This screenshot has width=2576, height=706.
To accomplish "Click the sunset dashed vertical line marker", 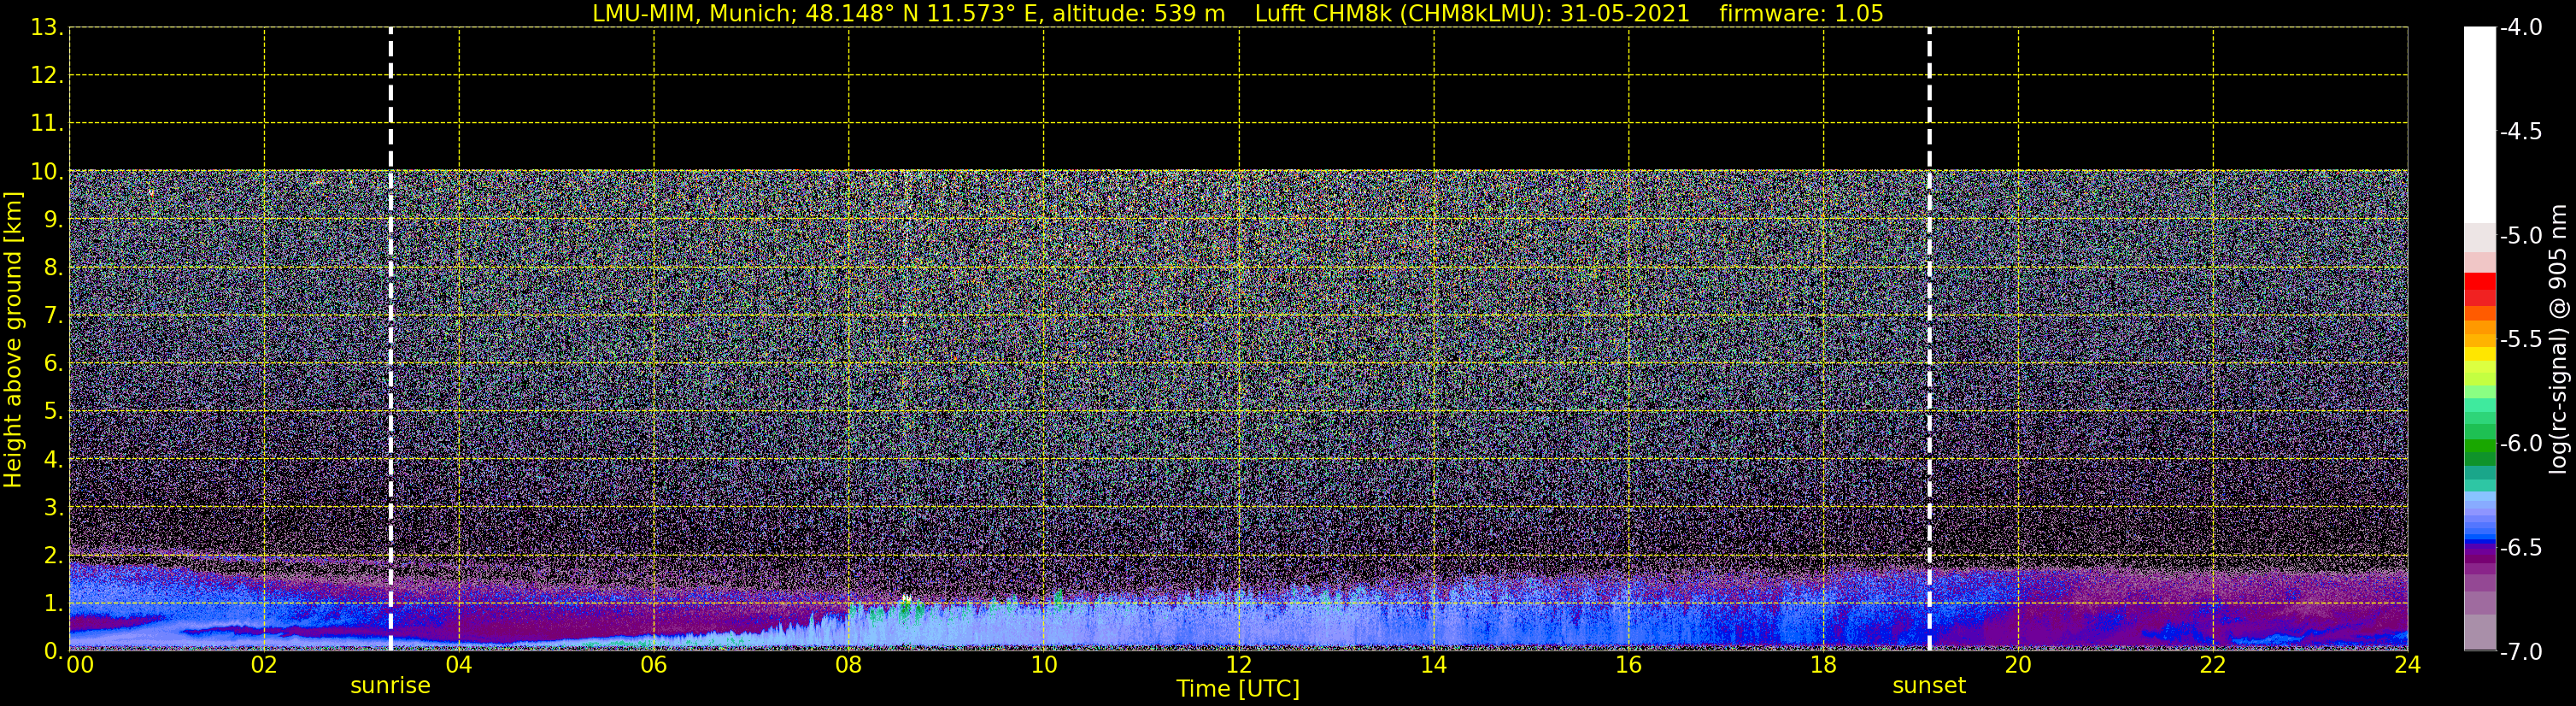I will (1929, 339).
